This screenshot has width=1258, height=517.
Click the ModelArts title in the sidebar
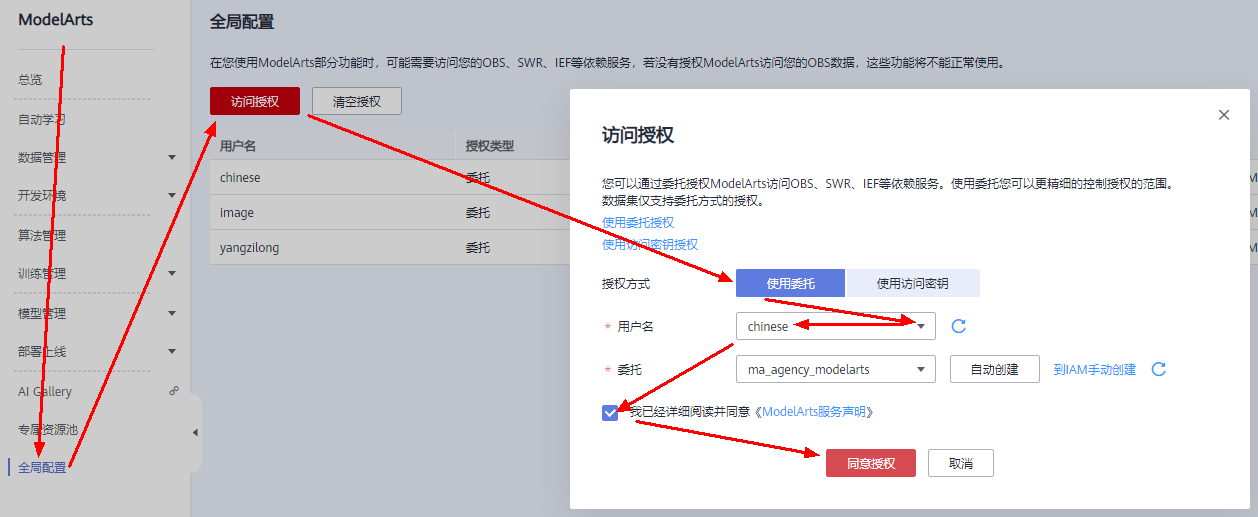click(x=56, y=19)
